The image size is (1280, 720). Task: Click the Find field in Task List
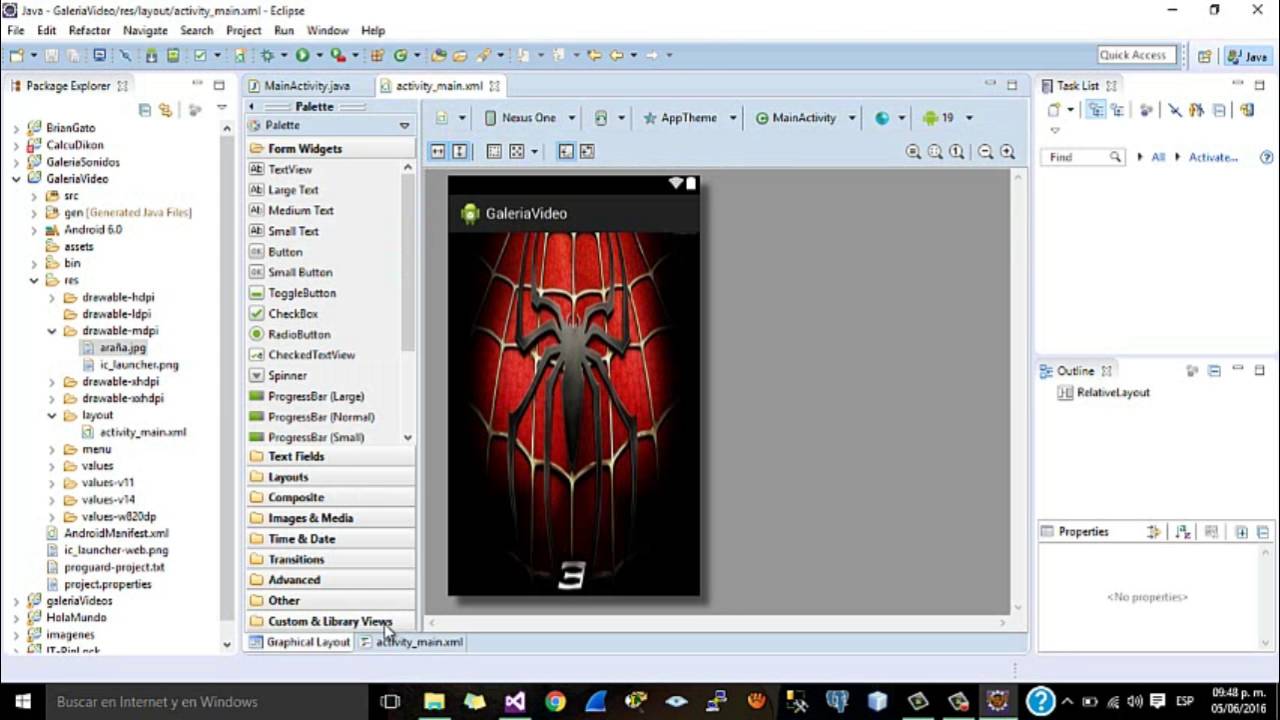coord(1083,157)
